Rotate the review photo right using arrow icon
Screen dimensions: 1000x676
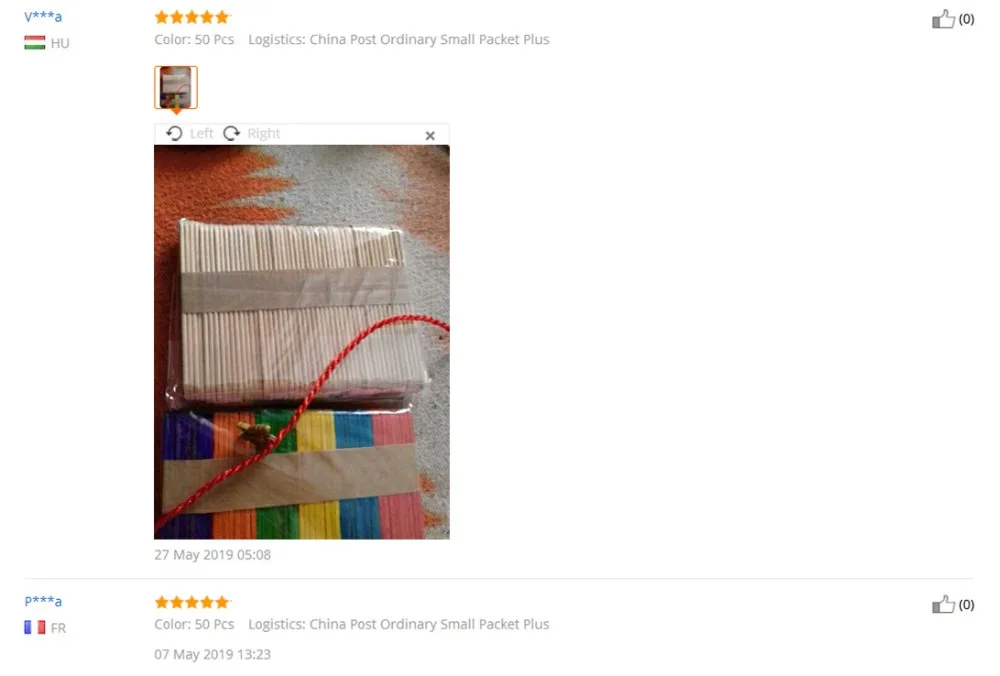(x=232, y=133)
